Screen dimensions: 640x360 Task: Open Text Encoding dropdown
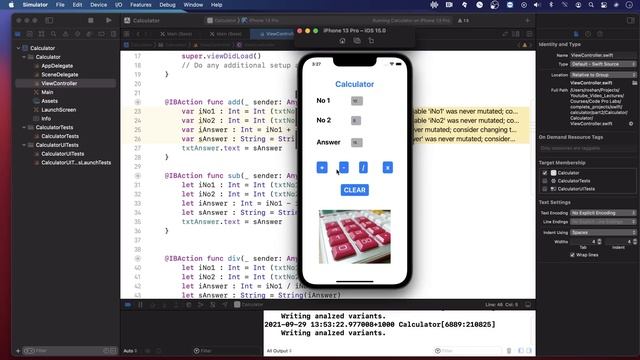(x=603, y=213)
